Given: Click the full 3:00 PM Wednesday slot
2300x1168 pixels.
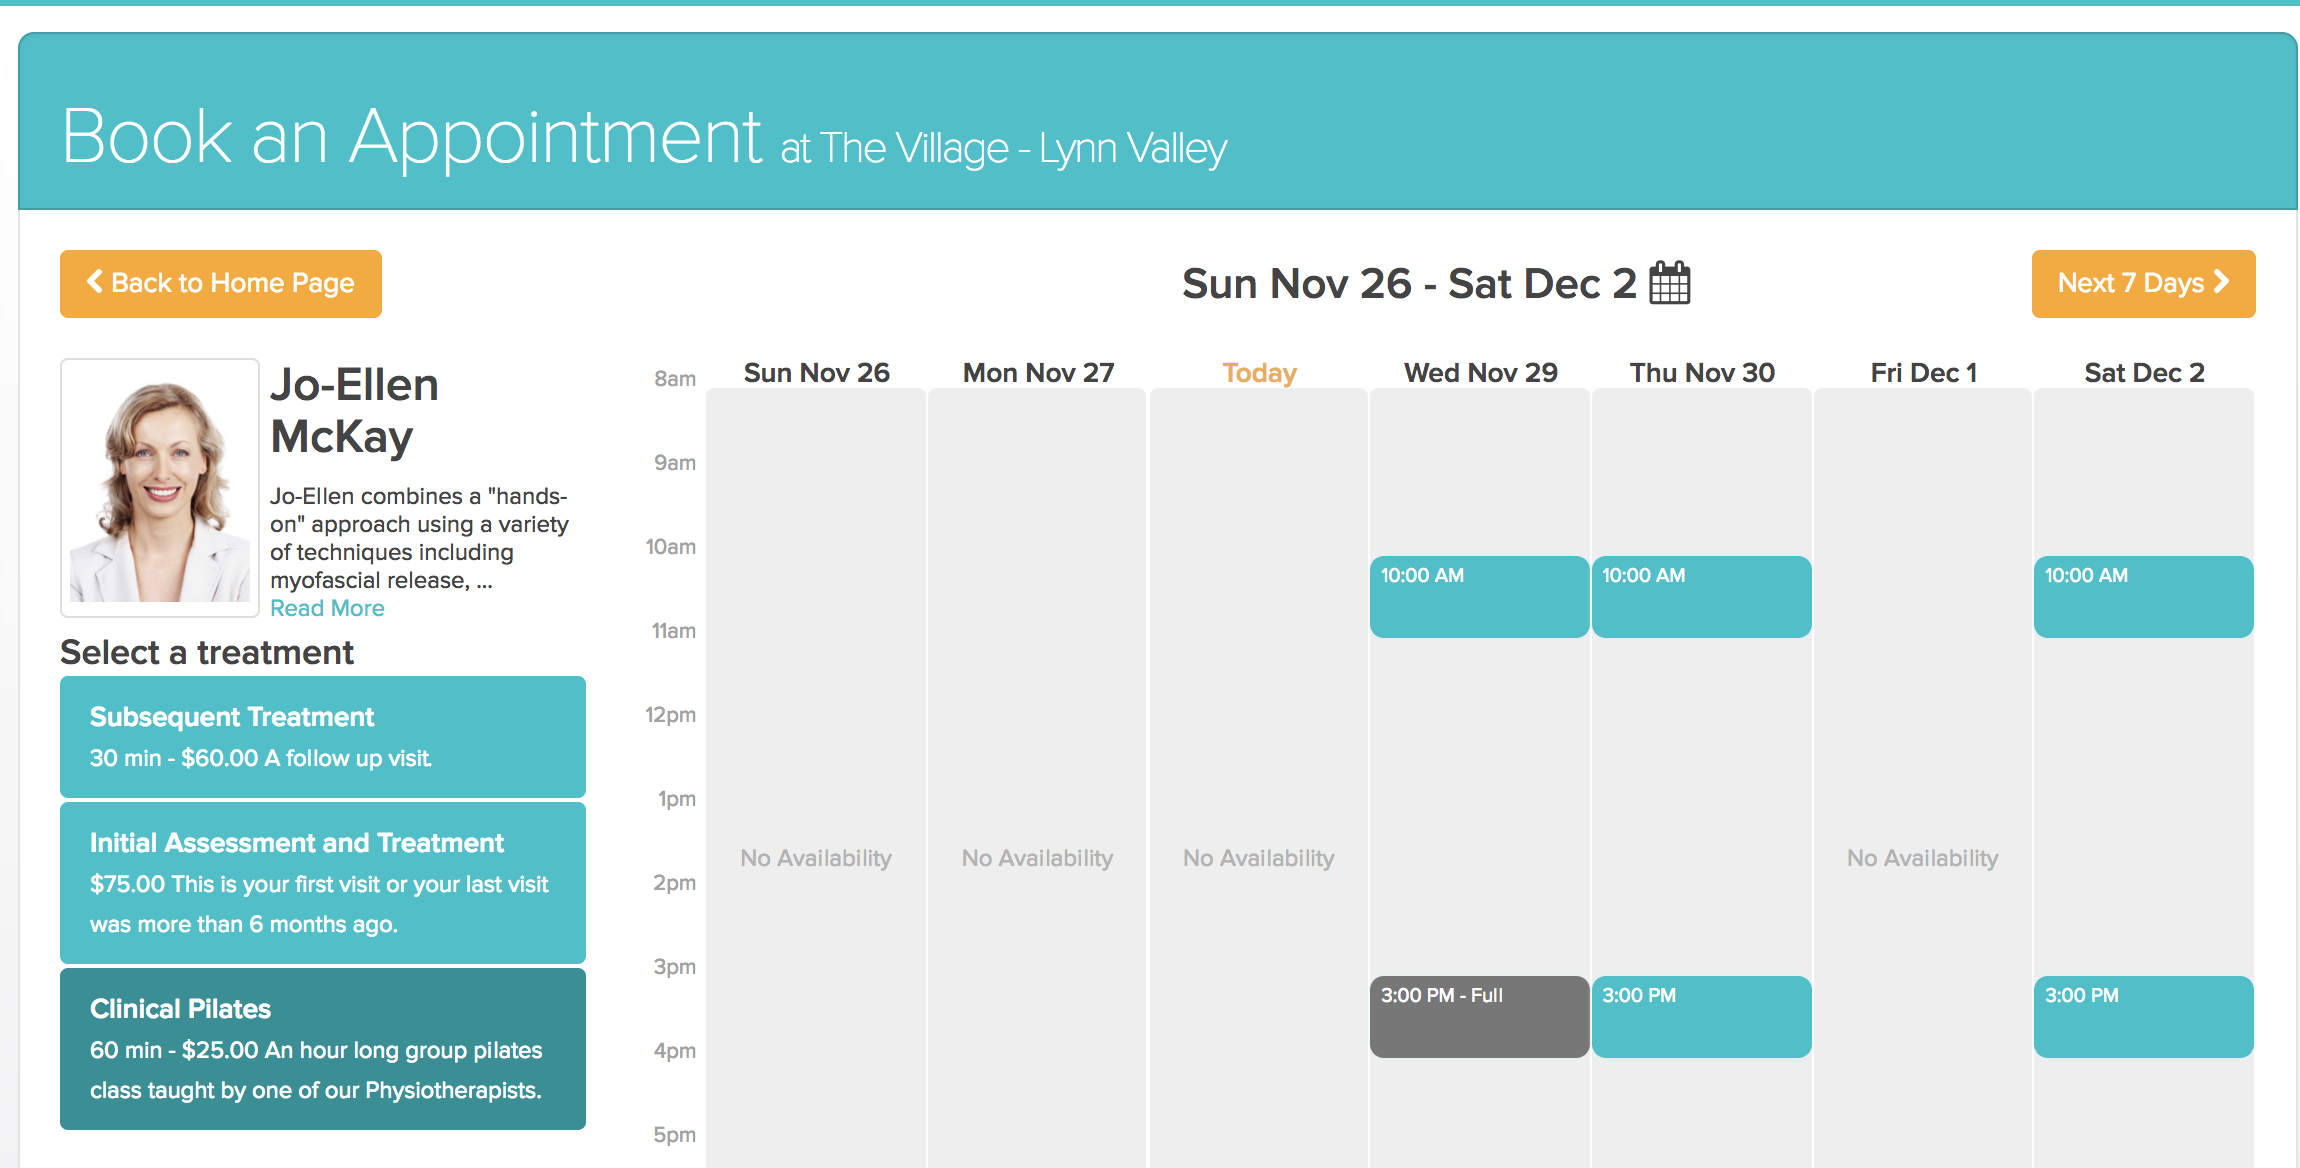Looking at the screenshot, I should pos(1479,1017).
